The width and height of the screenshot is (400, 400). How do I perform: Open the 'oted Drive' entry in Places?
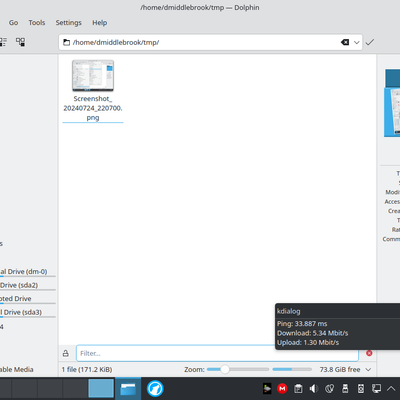[x=27, y=299]
